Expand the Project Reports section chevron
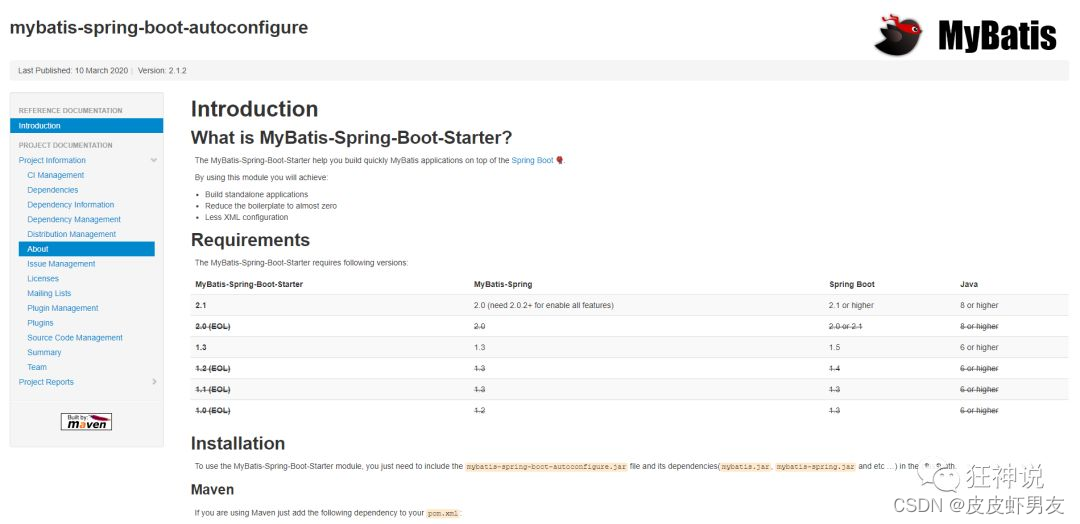 click(x=154, y=382)
